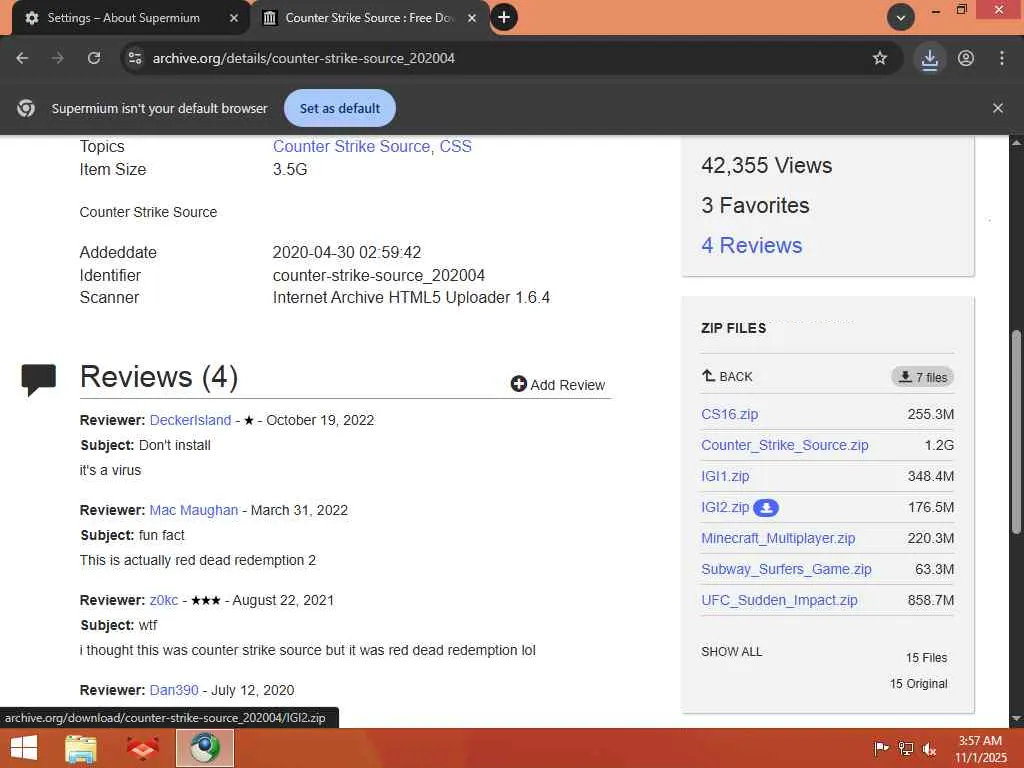Open a new tab with plus button

(x=504, y=18)
